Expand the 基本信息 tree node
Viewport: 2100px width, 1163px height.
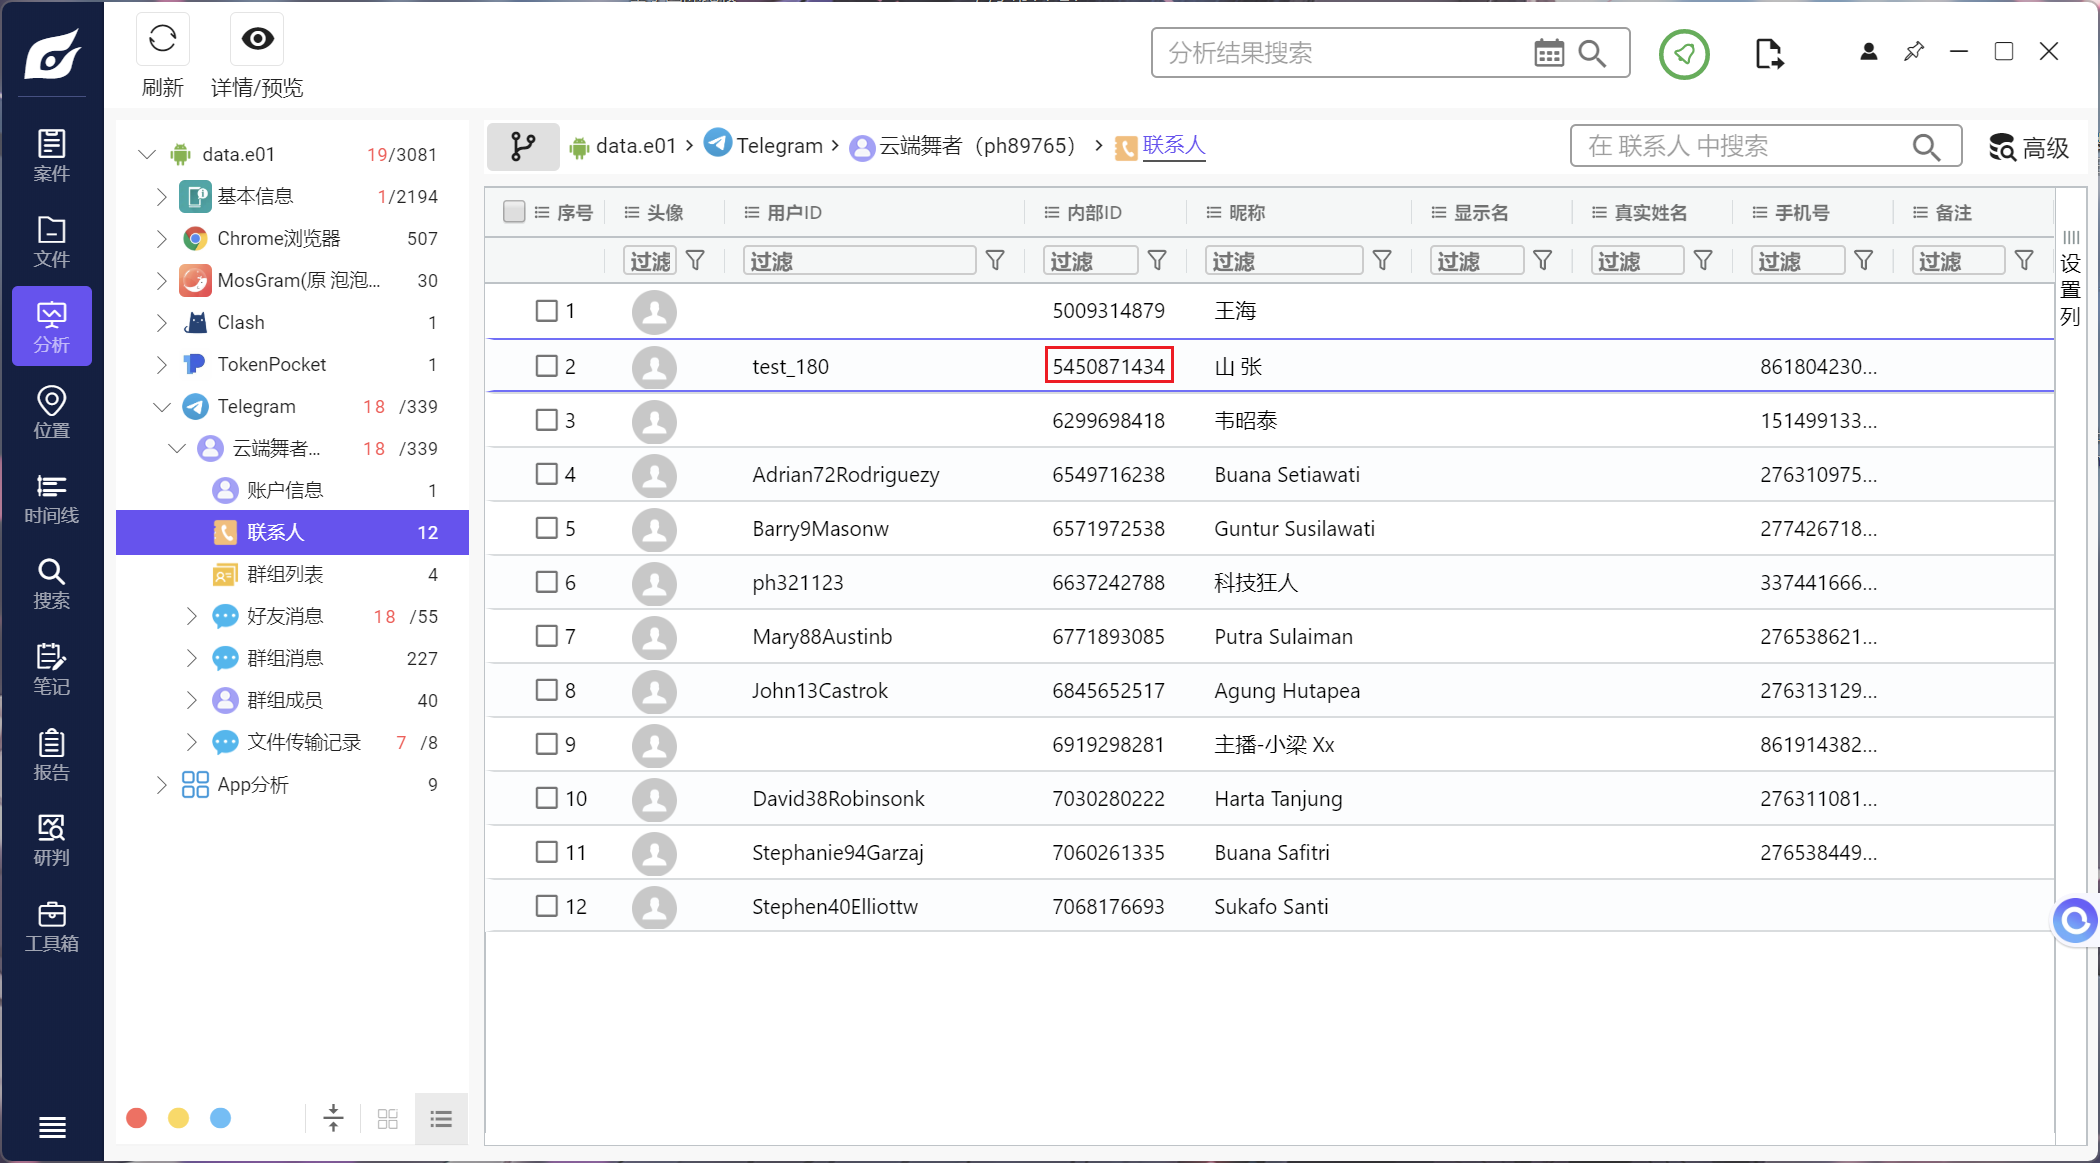tap(162, 196)
